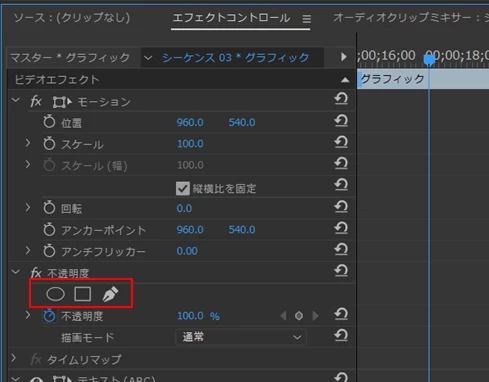Collapse the ビデオエフェクト section with the up arrow

345,80
